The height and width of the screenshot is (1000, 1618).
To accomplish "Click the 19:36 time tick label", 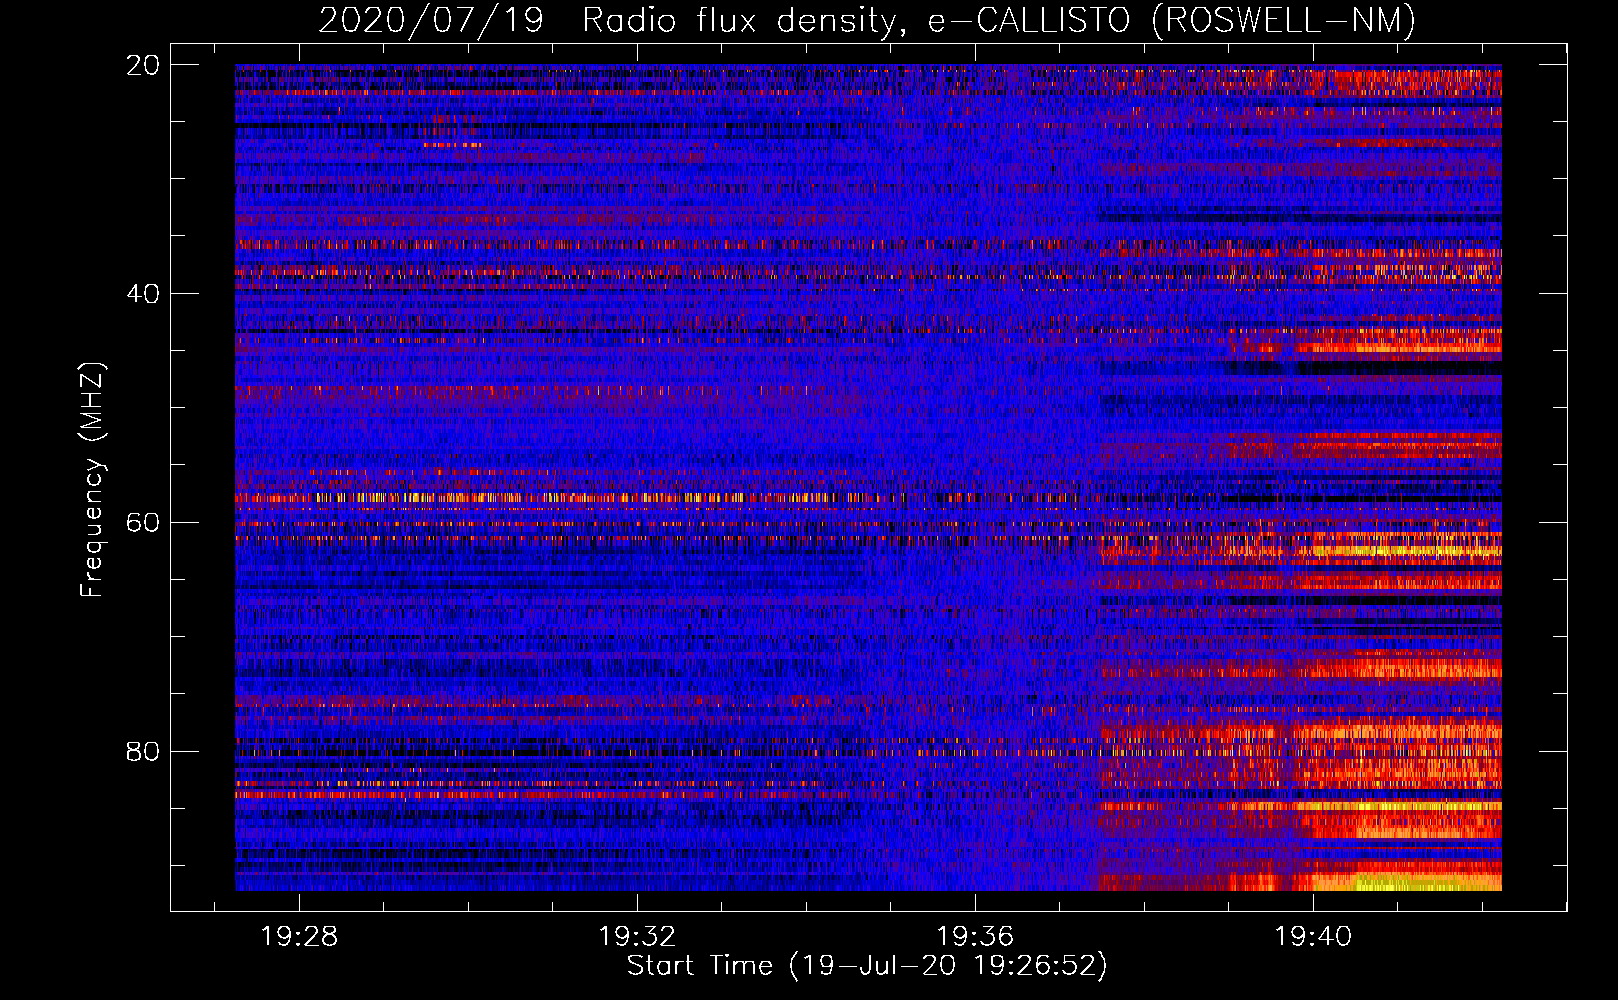I will [x=975, y=937].
